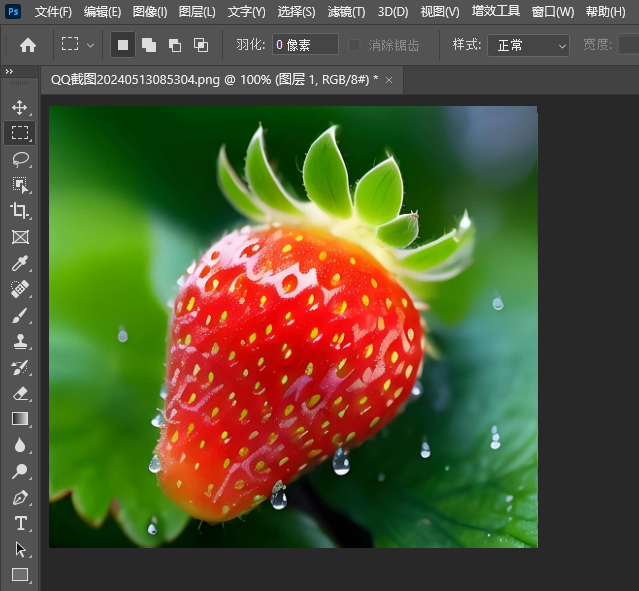Select the Gradient tool
639x591 pixels.
tap(20, 419)
